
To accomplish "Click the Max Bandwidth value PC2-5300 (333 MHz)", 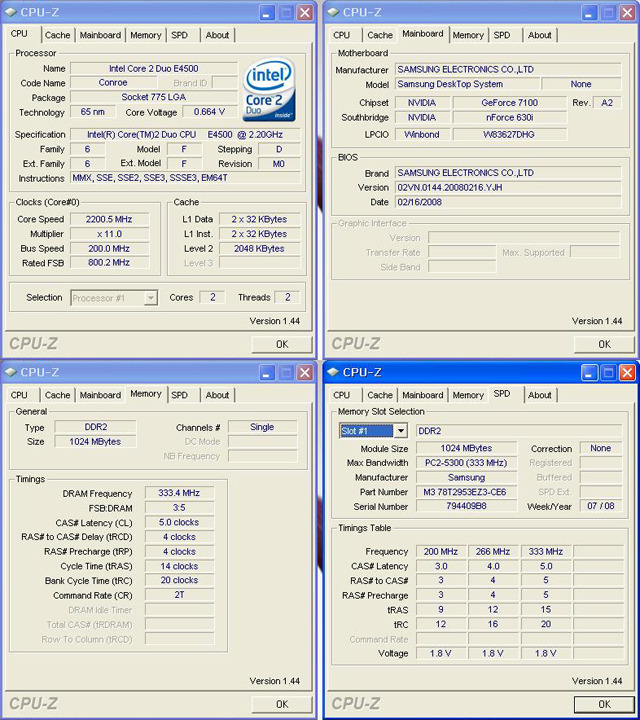I will pos(466,463).
